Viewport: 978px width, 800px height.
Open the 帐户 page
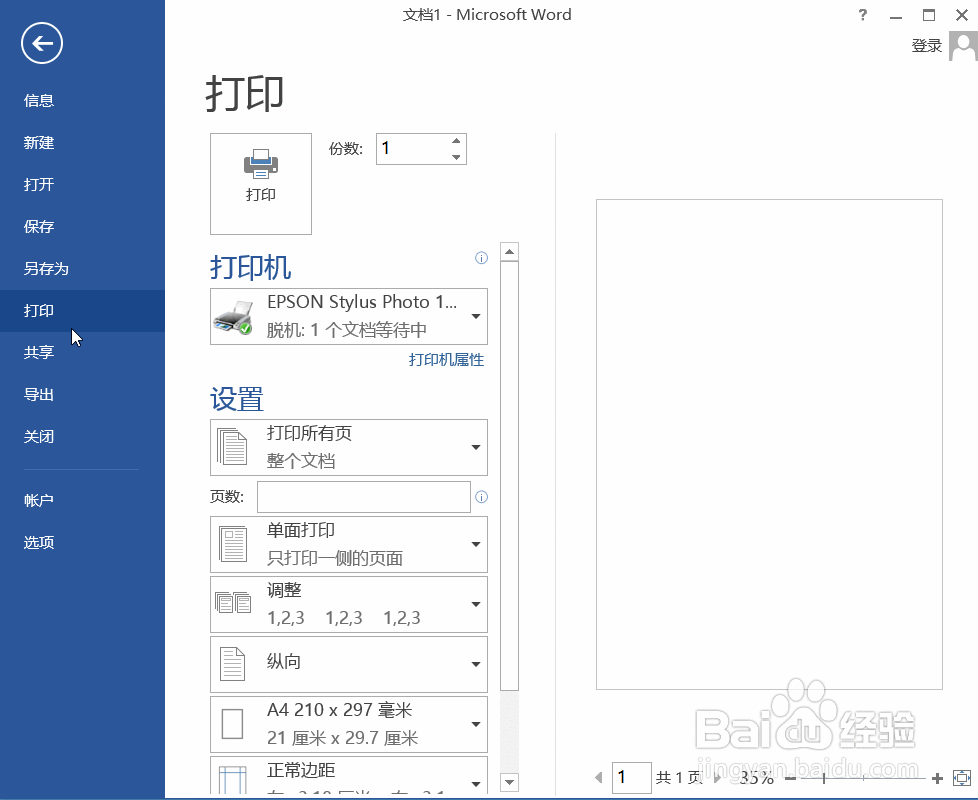coord(39,500)
